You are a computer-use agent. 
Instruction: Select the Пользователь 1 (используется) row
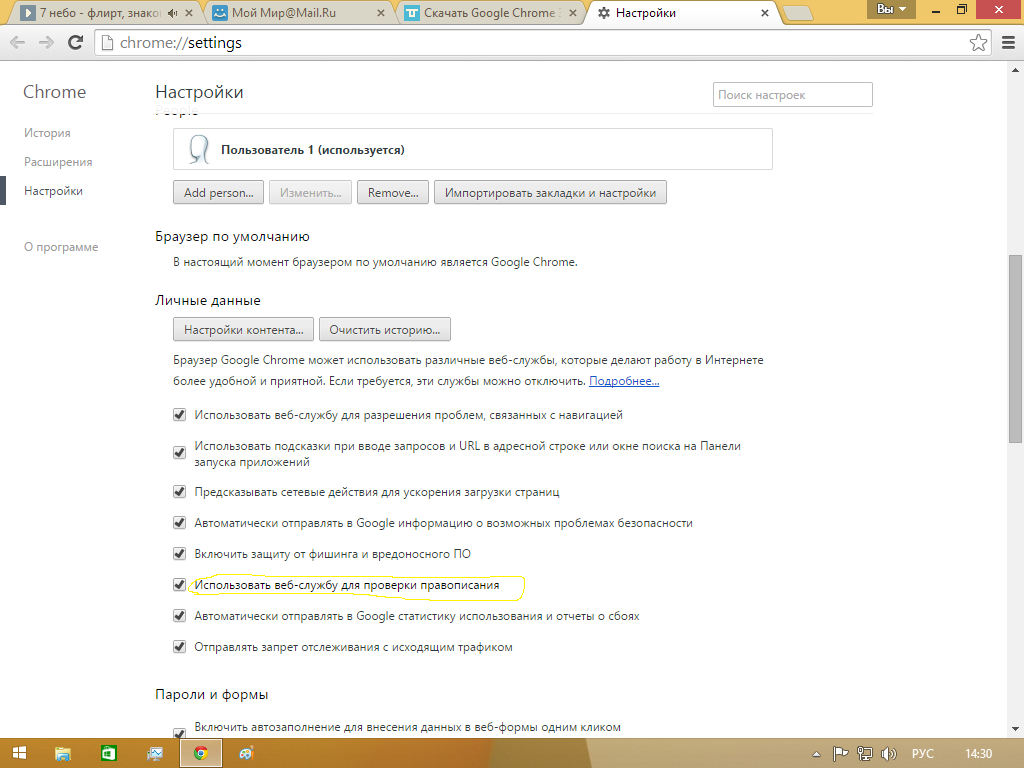(x=473, y=150)
